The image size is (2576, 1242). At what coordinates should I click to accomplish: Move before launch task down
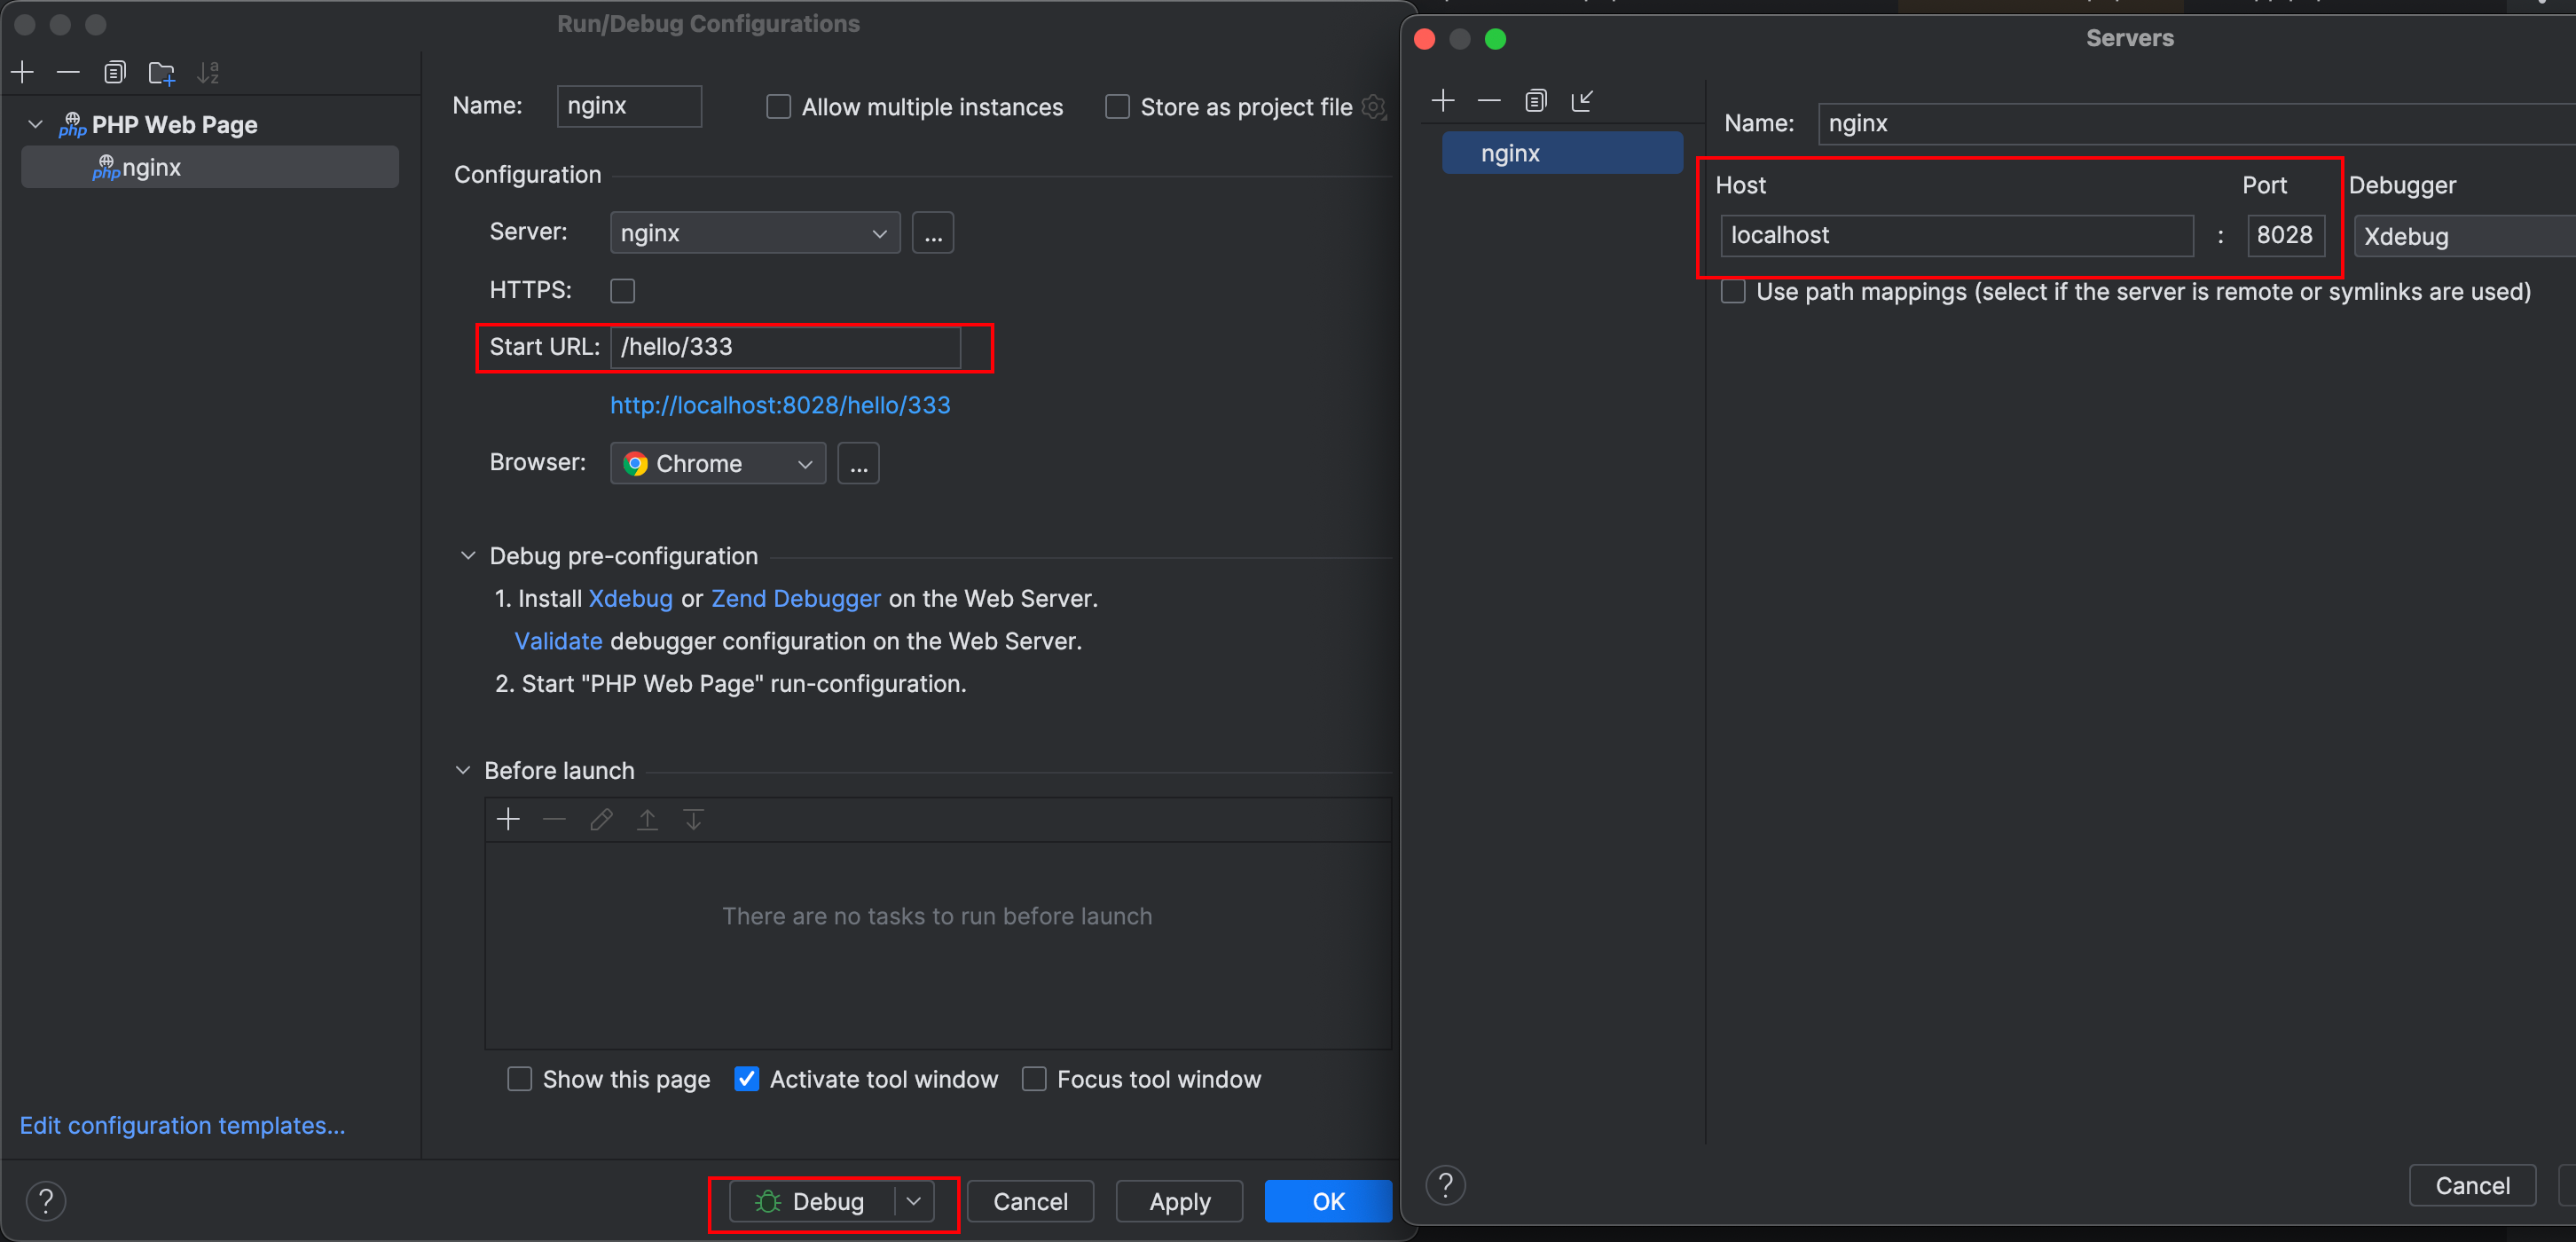click(693, 820)
